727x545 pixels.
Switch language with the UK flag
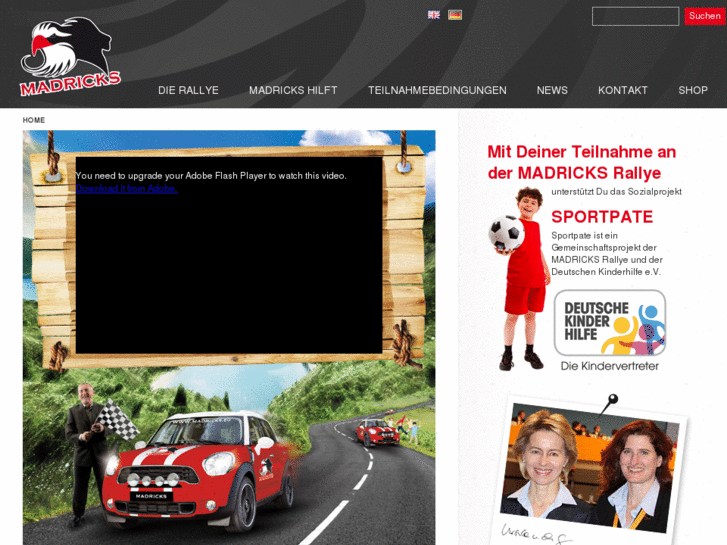click(434, 15)
